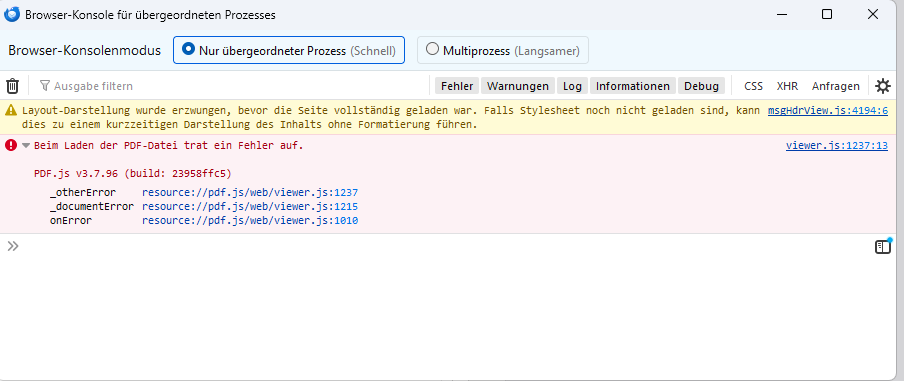
Task: Focus the Ausgabe filtern input field
Action: coord(231,86)
